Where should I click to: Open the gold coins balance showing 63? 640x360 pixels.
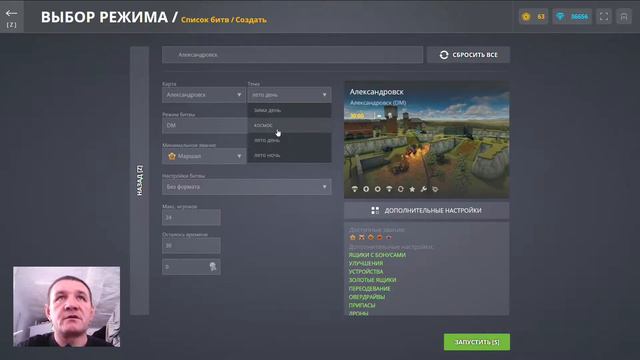coord(533,17)
